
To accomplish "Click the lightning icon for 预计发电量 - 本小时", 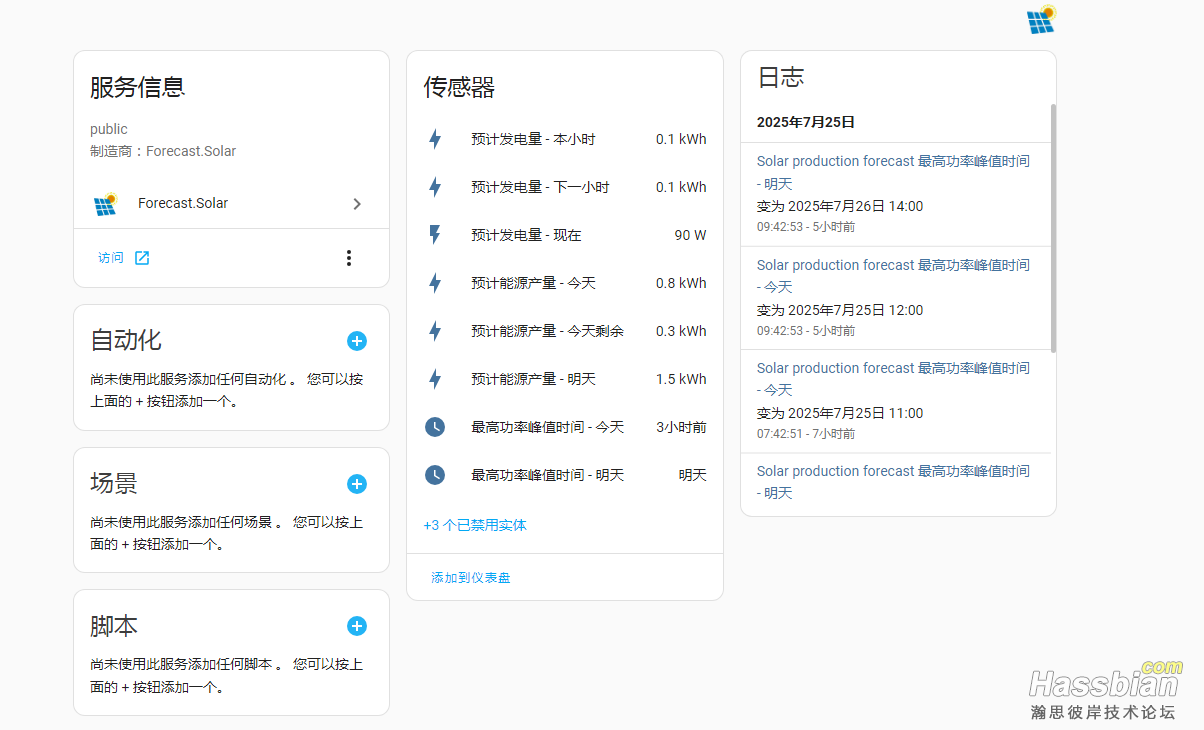I will tap(435, 139).
